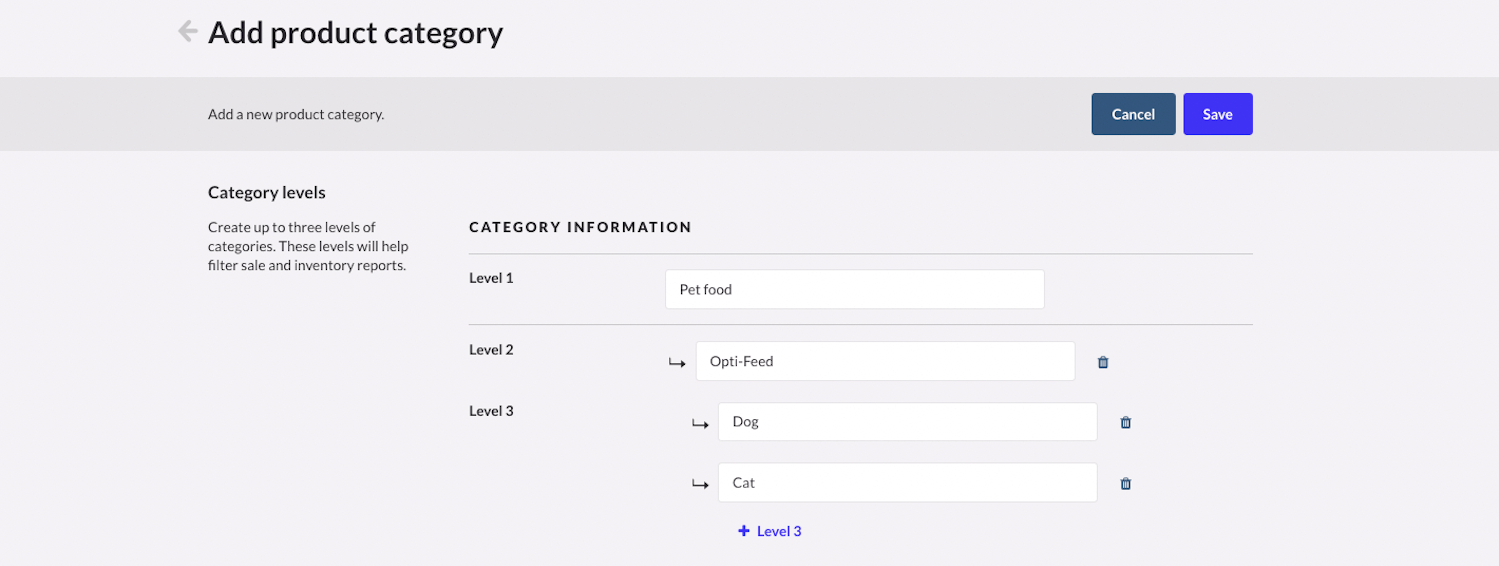Click into the Dog text field

(907, 422)
